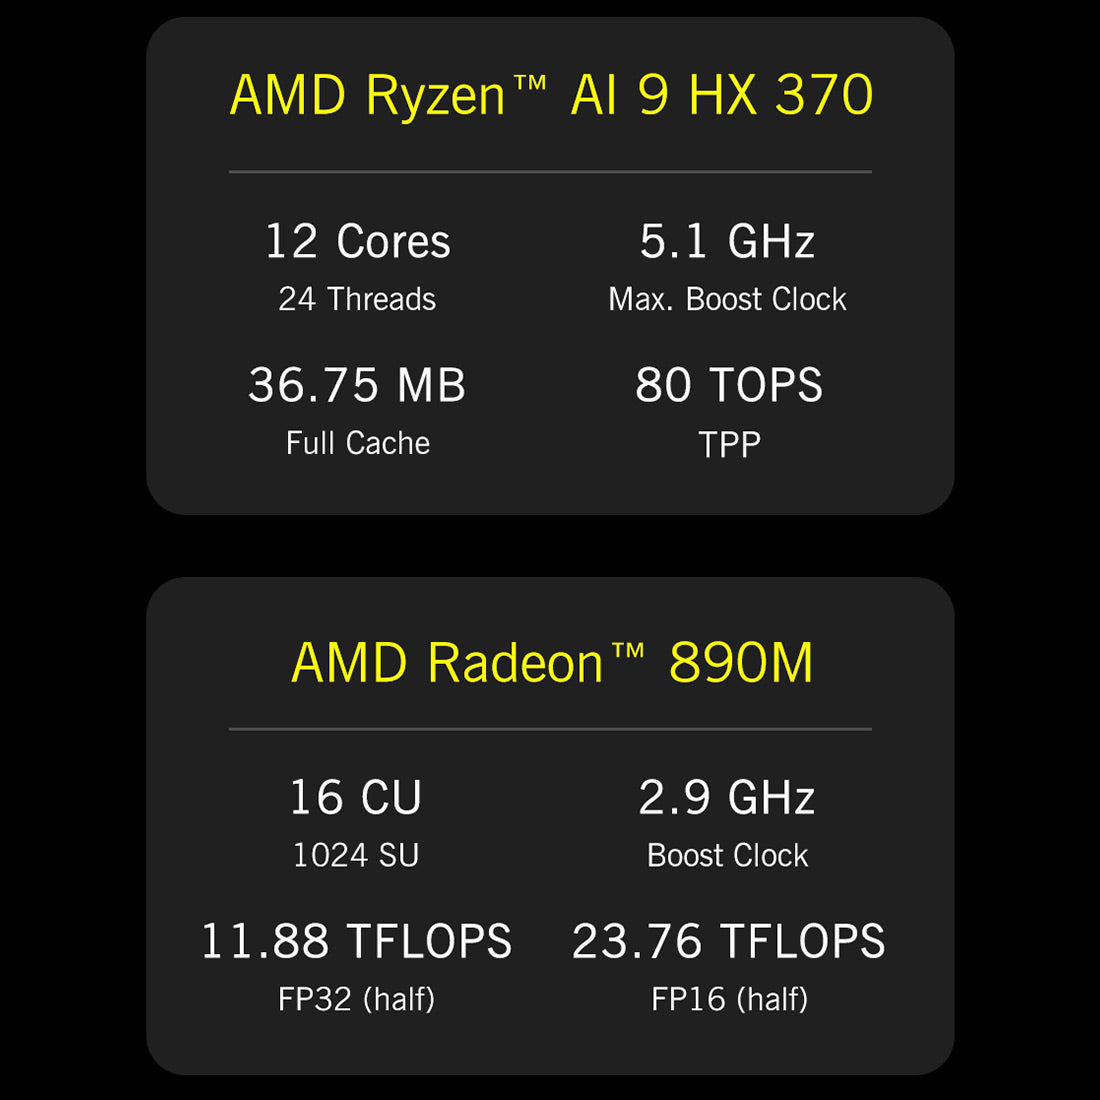Click the divider line under the Ryzen heading
This screenshot has height=1100, width=1100.
tap(550, 172)
